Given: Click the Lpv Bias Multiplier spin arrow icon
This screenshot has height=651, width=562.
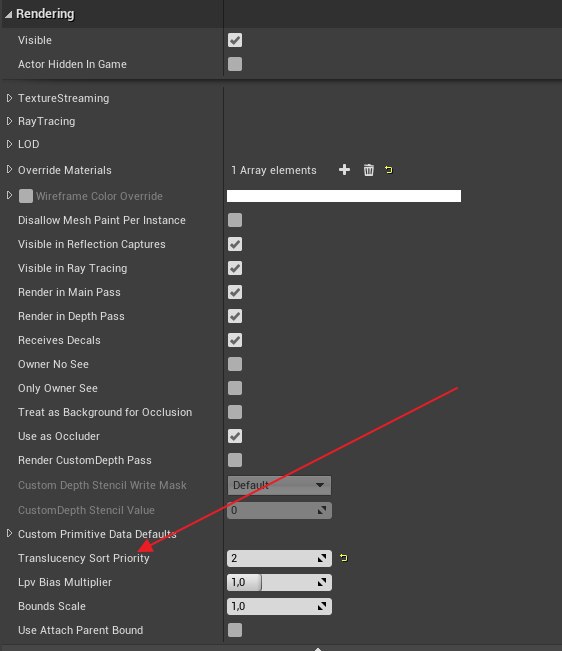Looking at the screenshot, I should 322,582.
